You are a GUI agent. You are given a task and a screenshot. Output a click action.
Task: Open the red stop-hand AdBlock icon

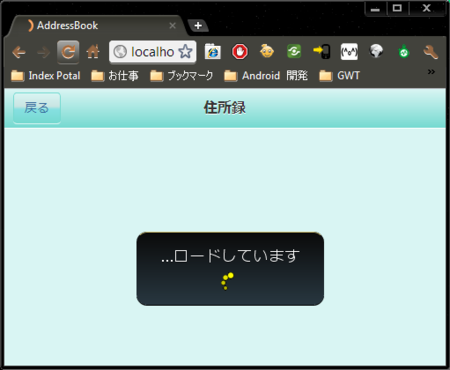[240, 52]
